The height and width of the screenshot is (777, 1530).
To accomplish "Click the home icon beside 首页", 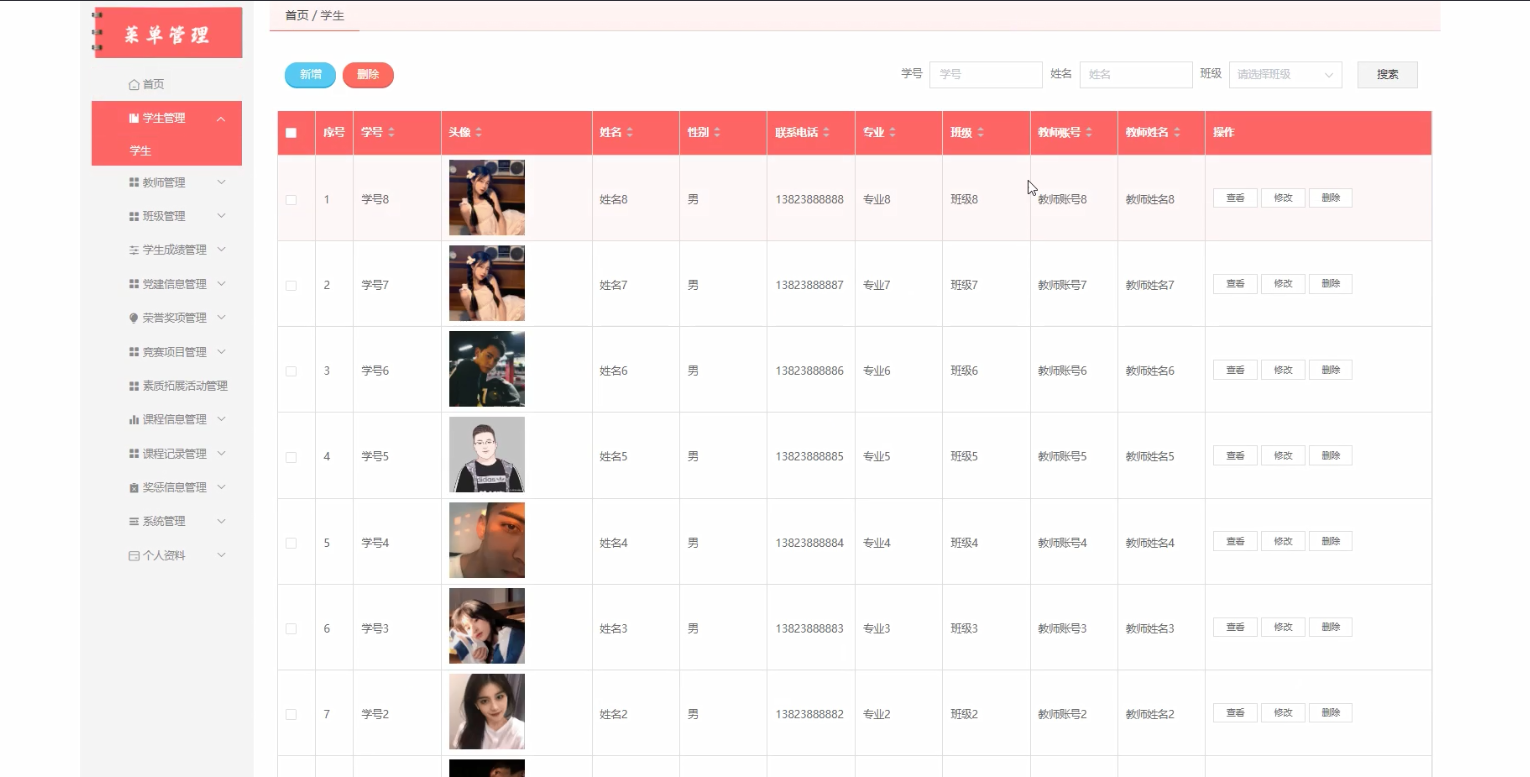I will (x=134, y=84).
